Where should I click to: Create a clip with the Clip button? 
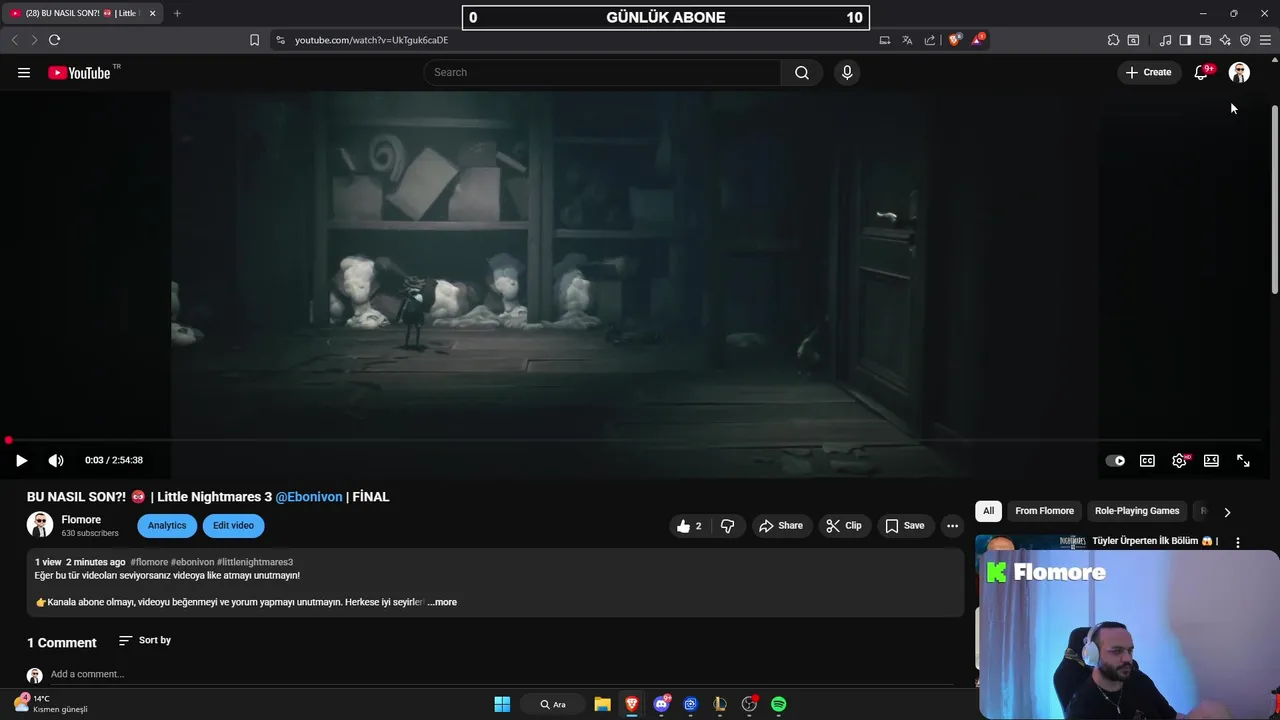844,526
